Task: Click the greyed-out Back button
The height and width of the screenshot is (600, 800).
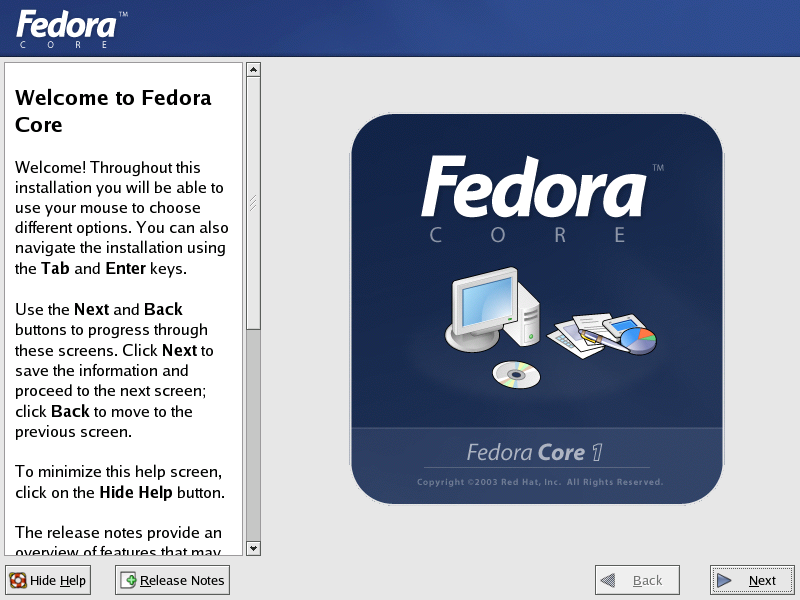Action: (637, 580)
